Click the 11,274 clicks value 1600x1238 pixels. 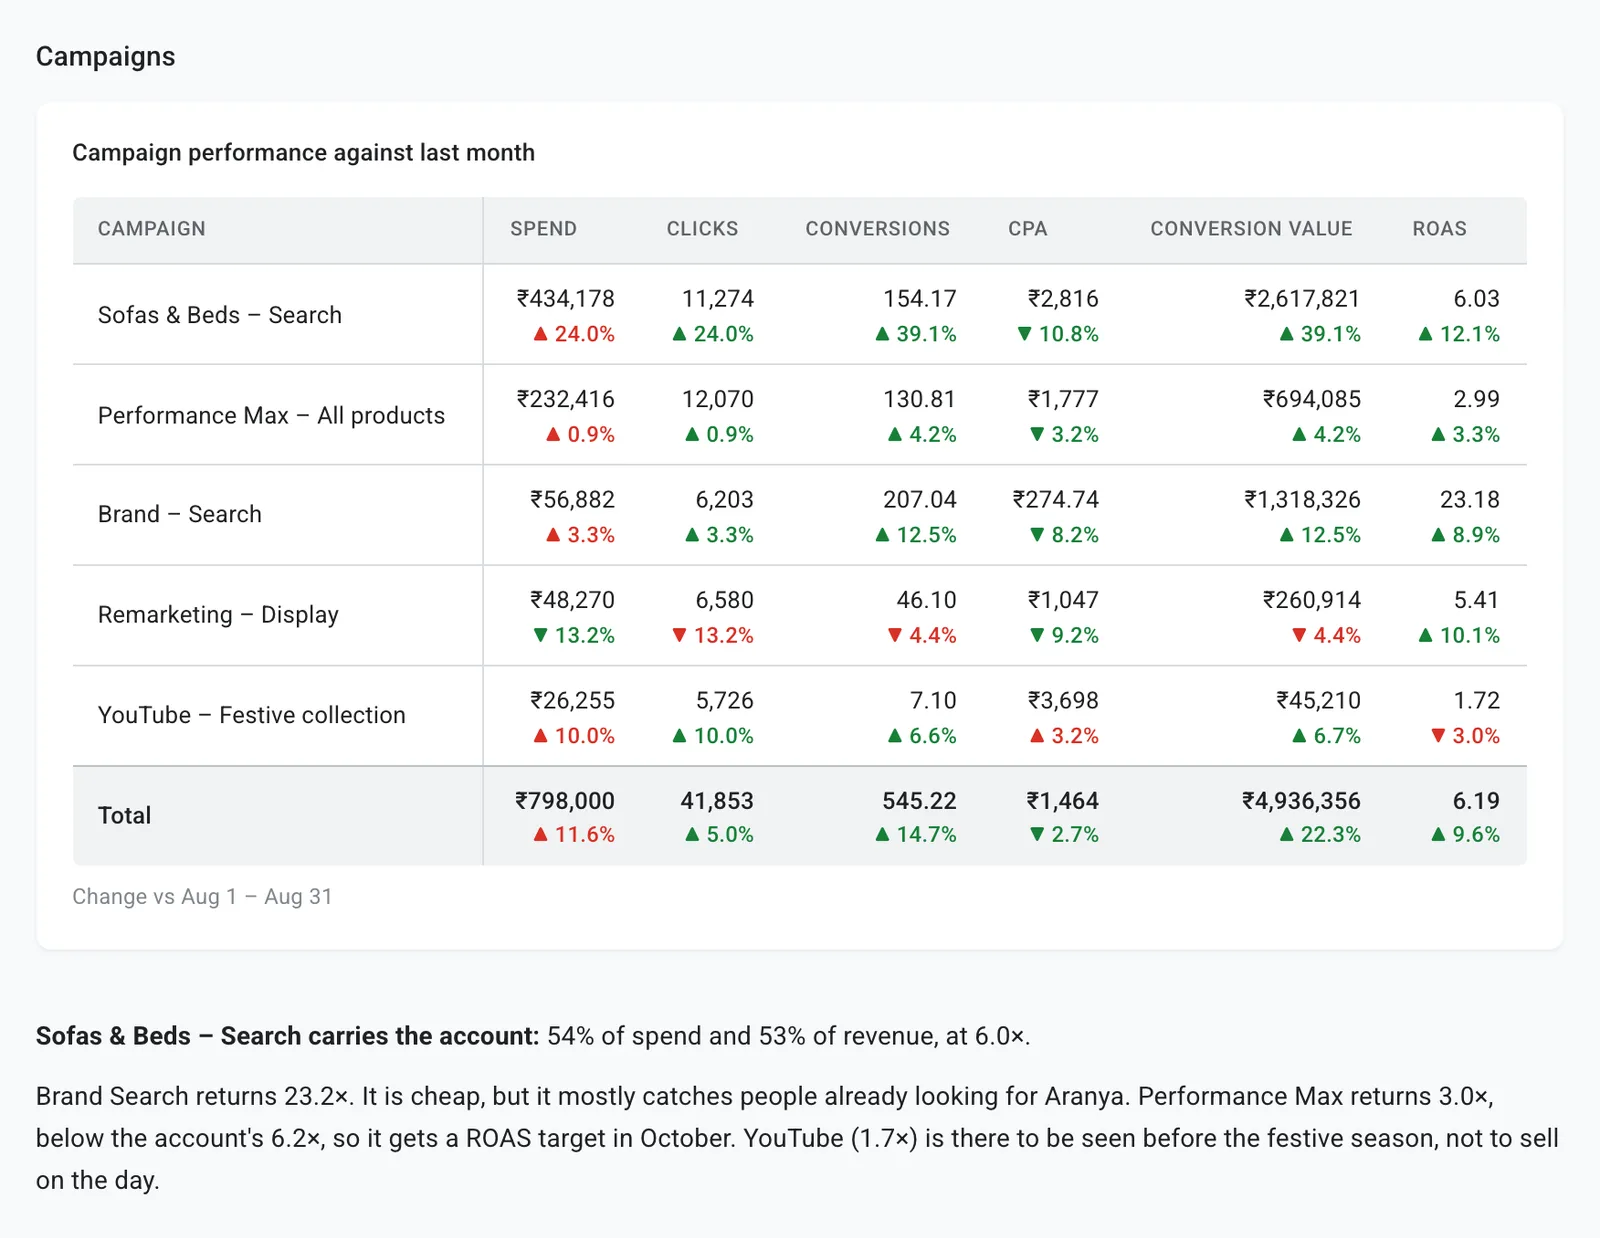coord(718,298)
